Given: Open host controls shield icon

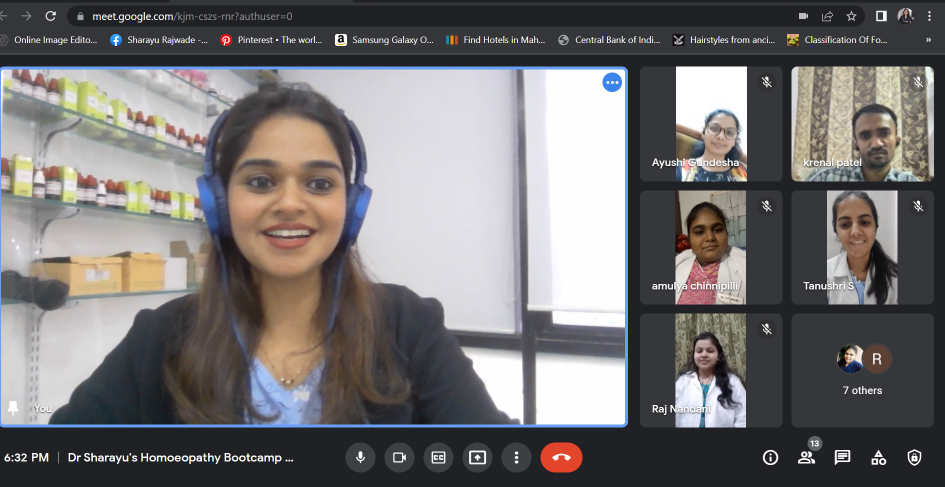Looking at the screenshot, I should pos(914,457).
